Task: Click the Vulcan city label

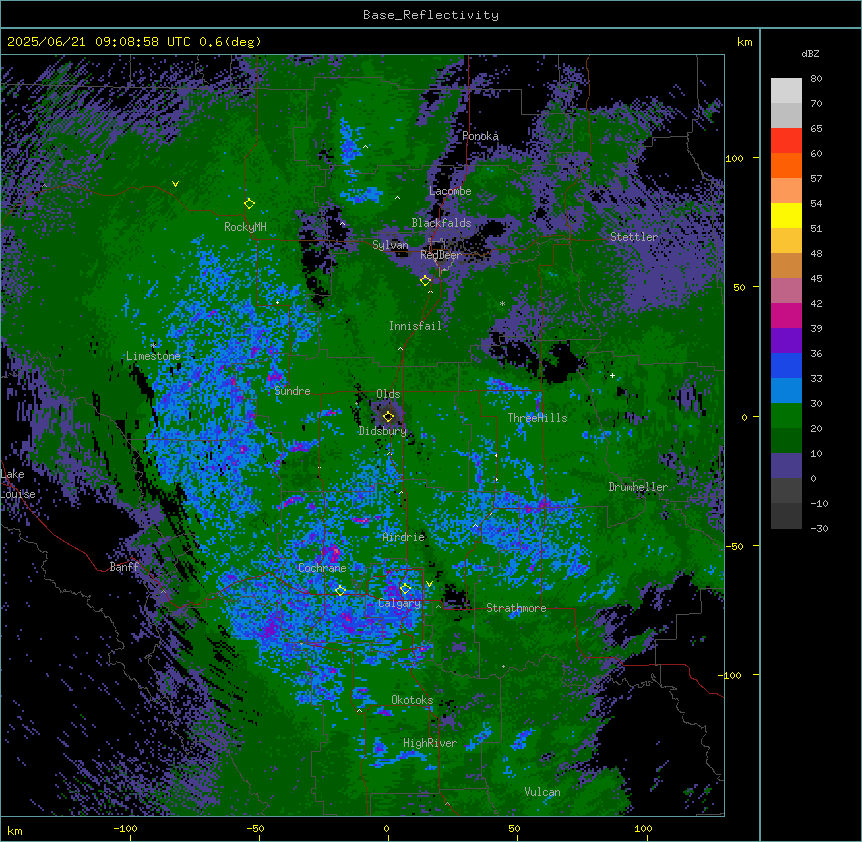Action: point(543,792)
